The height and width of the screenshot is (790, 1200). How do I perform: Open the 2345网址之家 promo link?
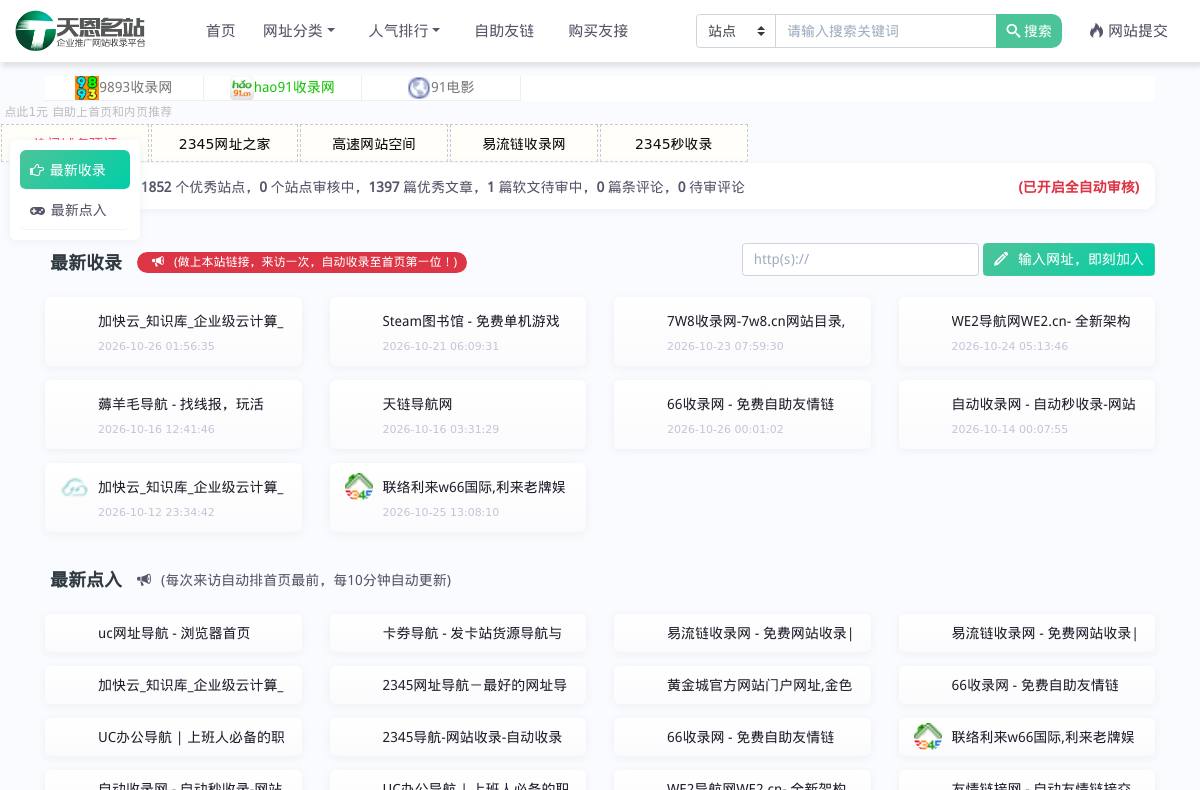[224, 143]
